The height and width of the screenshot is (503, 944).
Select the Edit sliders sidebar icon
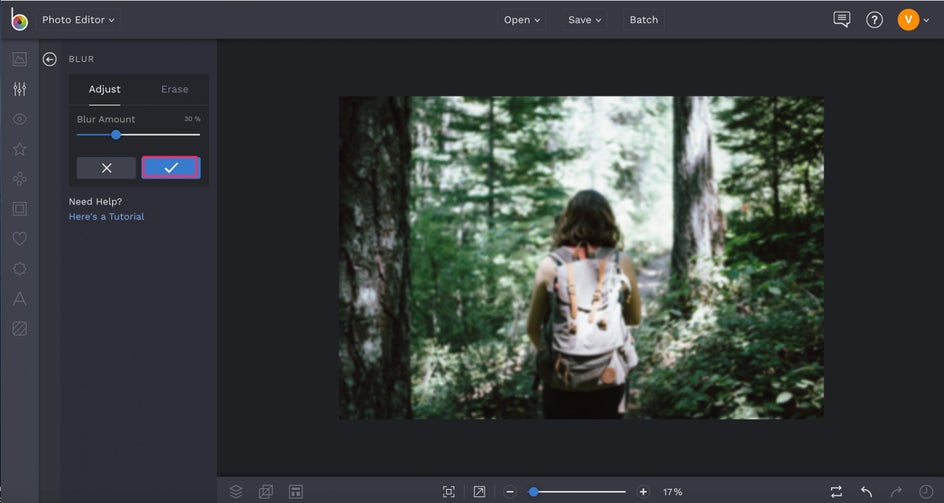coord(19,89)
